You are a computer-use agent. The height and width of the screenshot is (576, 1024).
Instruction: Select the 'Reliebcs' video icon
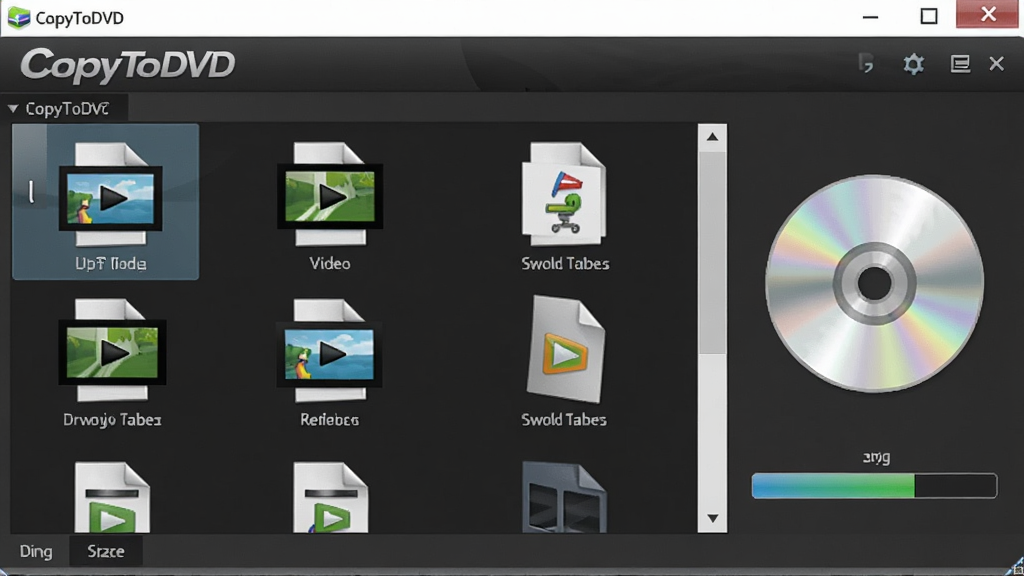pos(330,350)
